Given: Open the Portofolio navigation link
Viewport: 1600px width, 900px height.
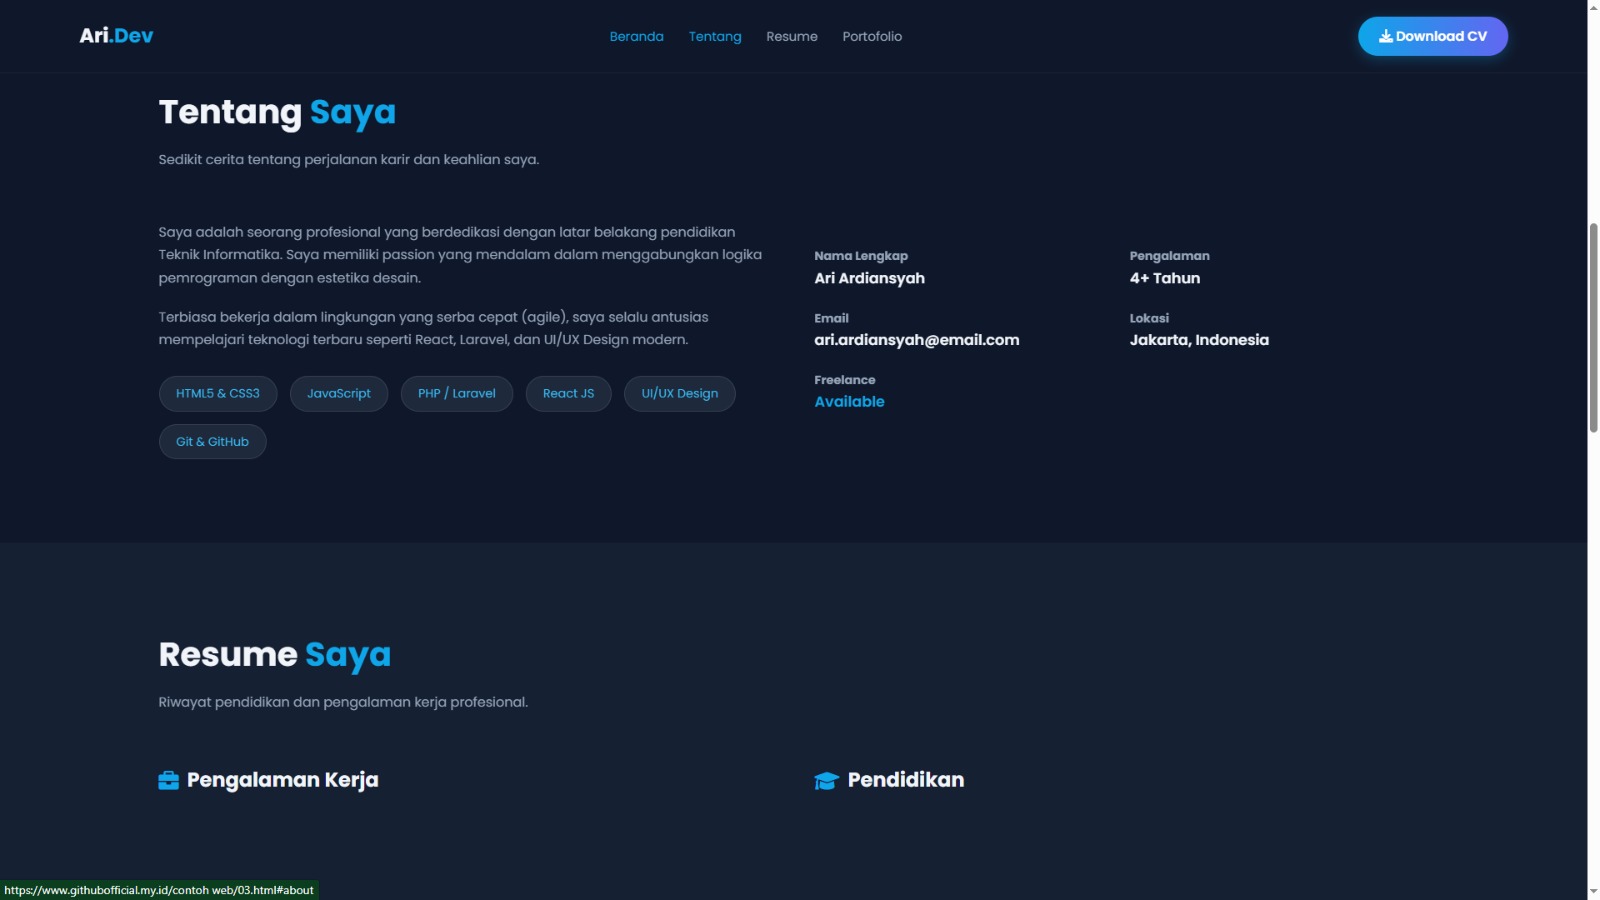Looking at the screenshot, I should [871, 36].
